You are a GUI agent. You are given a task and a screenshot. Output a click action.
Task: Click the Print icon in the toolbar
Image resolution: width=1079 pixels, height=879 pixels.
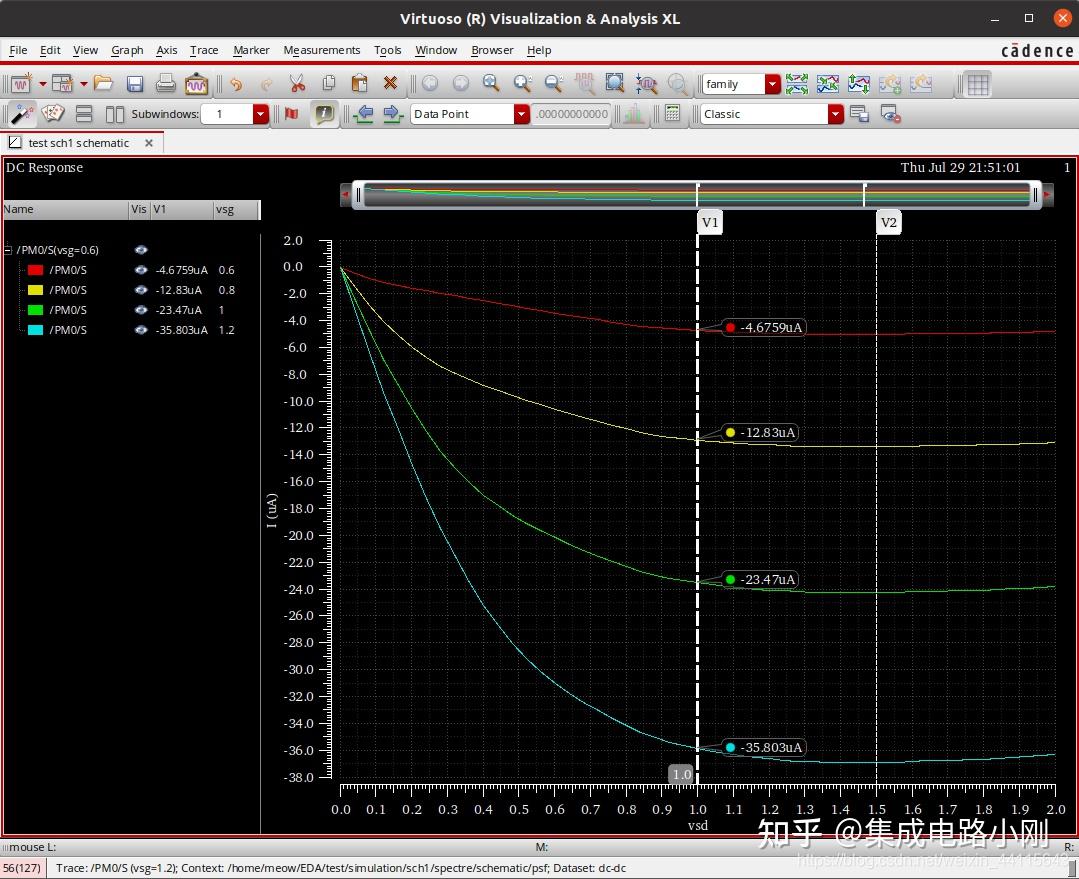pyautogui.click(x=165, y=84)
